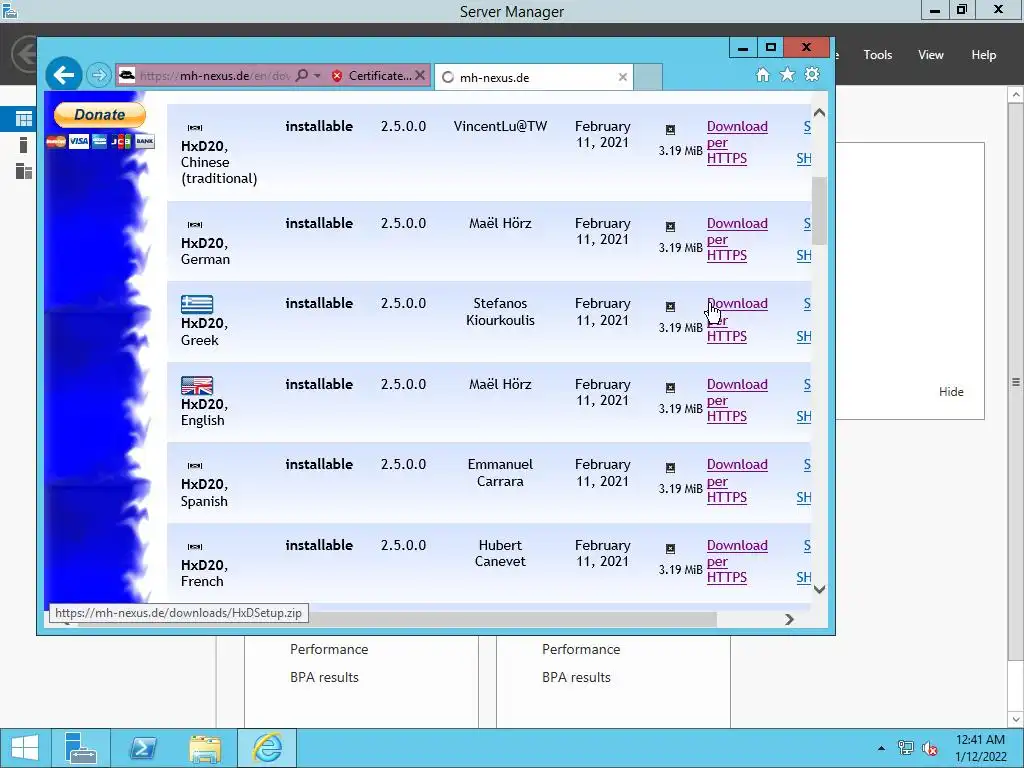The width and height of the screenshot is (1024, 768).
Task: Download HxD20 Greek per HTTPS
Action: point(737,320)
